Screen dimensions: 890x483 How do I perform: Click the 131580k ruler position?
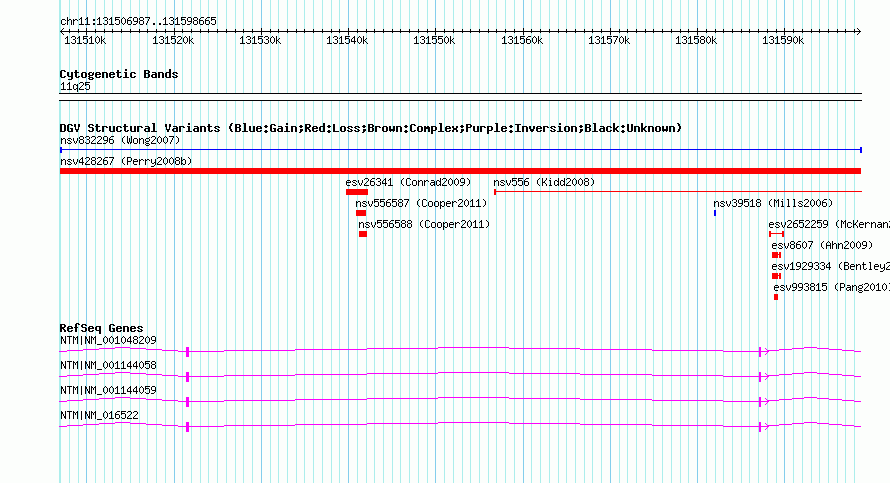696,40
